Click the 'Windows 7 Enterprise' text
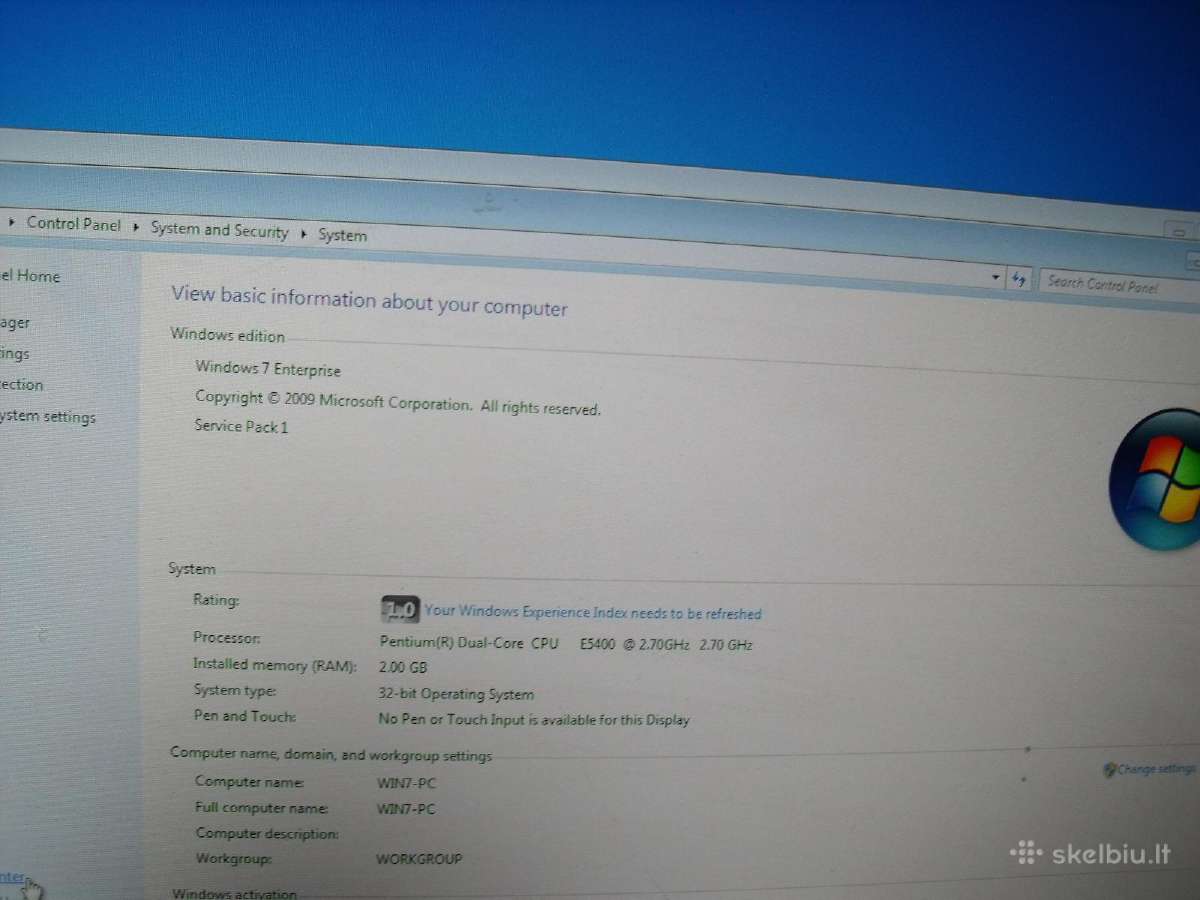This screenshot has height=900, width=1200. [x=268, y=368]
